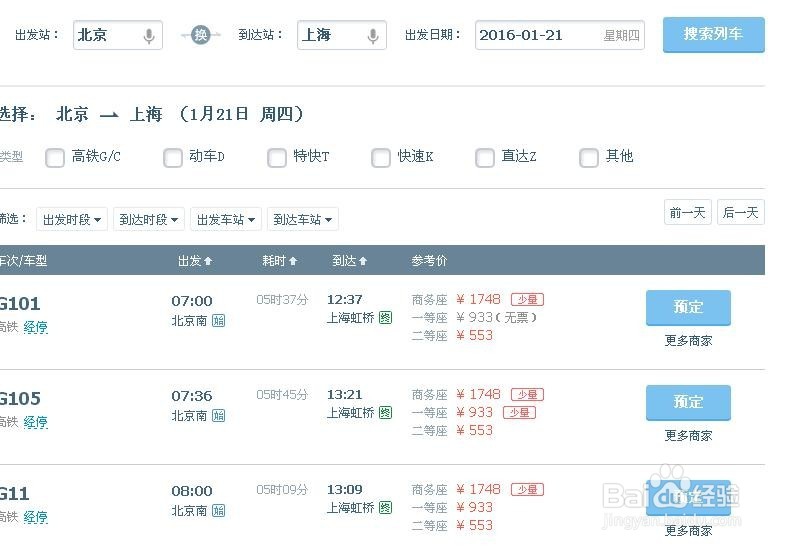Viewport: 785px width, 548px height.
Task: Open 经停 stops link for G105
Action: [x=36, y=422]
